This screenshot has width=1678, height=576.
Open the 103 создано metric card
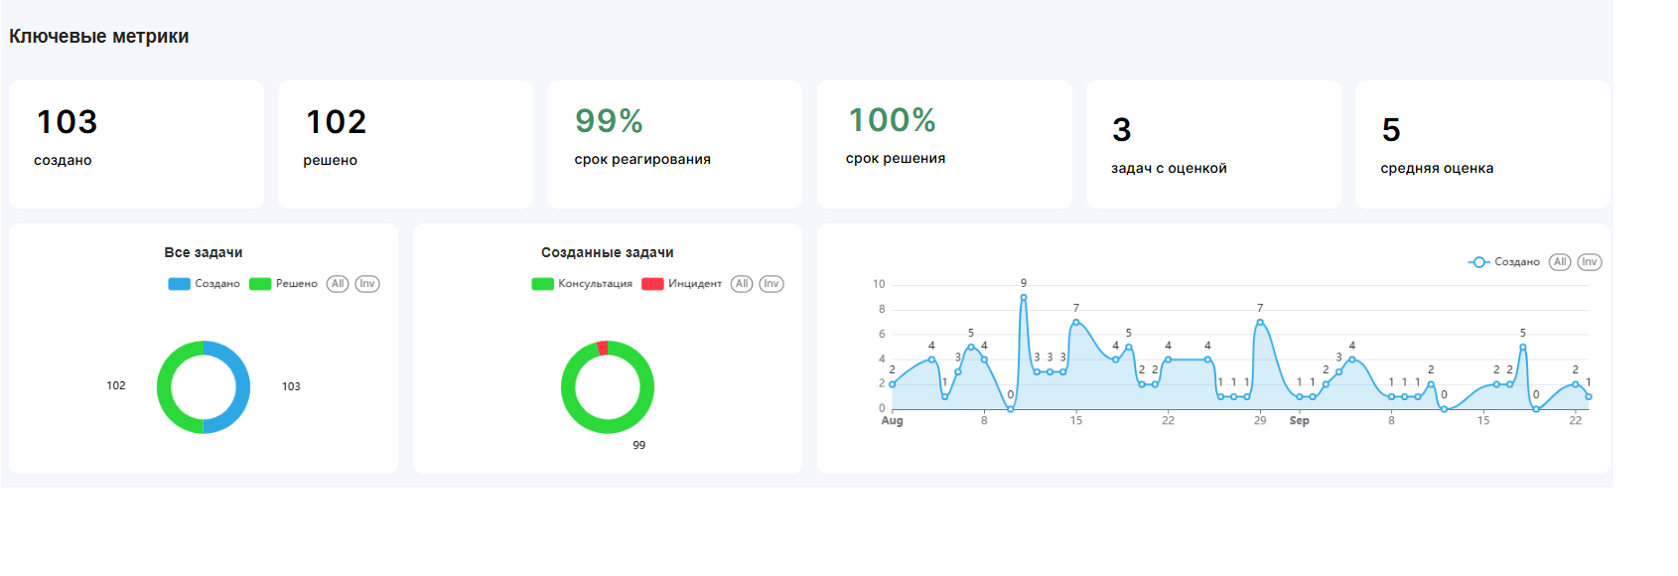(137, 144)
